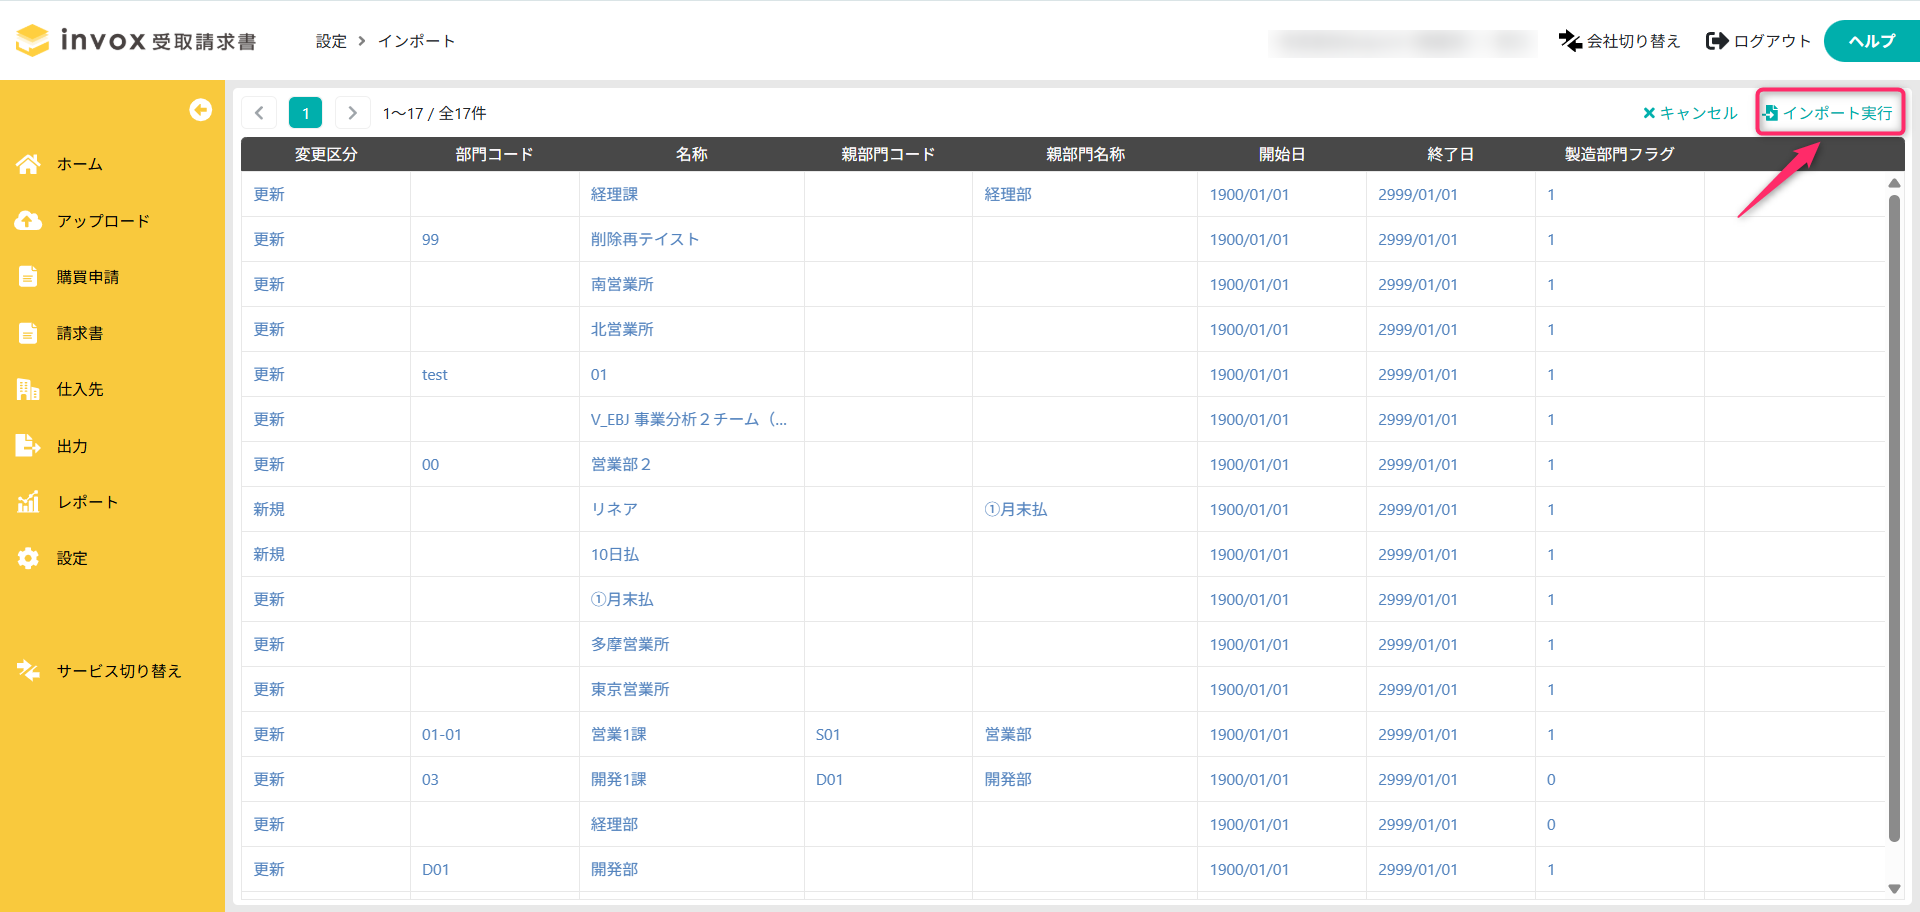Screen dimensions: 1920x912
Task: Click 会社切り替え label in header
Action: click(1633, 41)
